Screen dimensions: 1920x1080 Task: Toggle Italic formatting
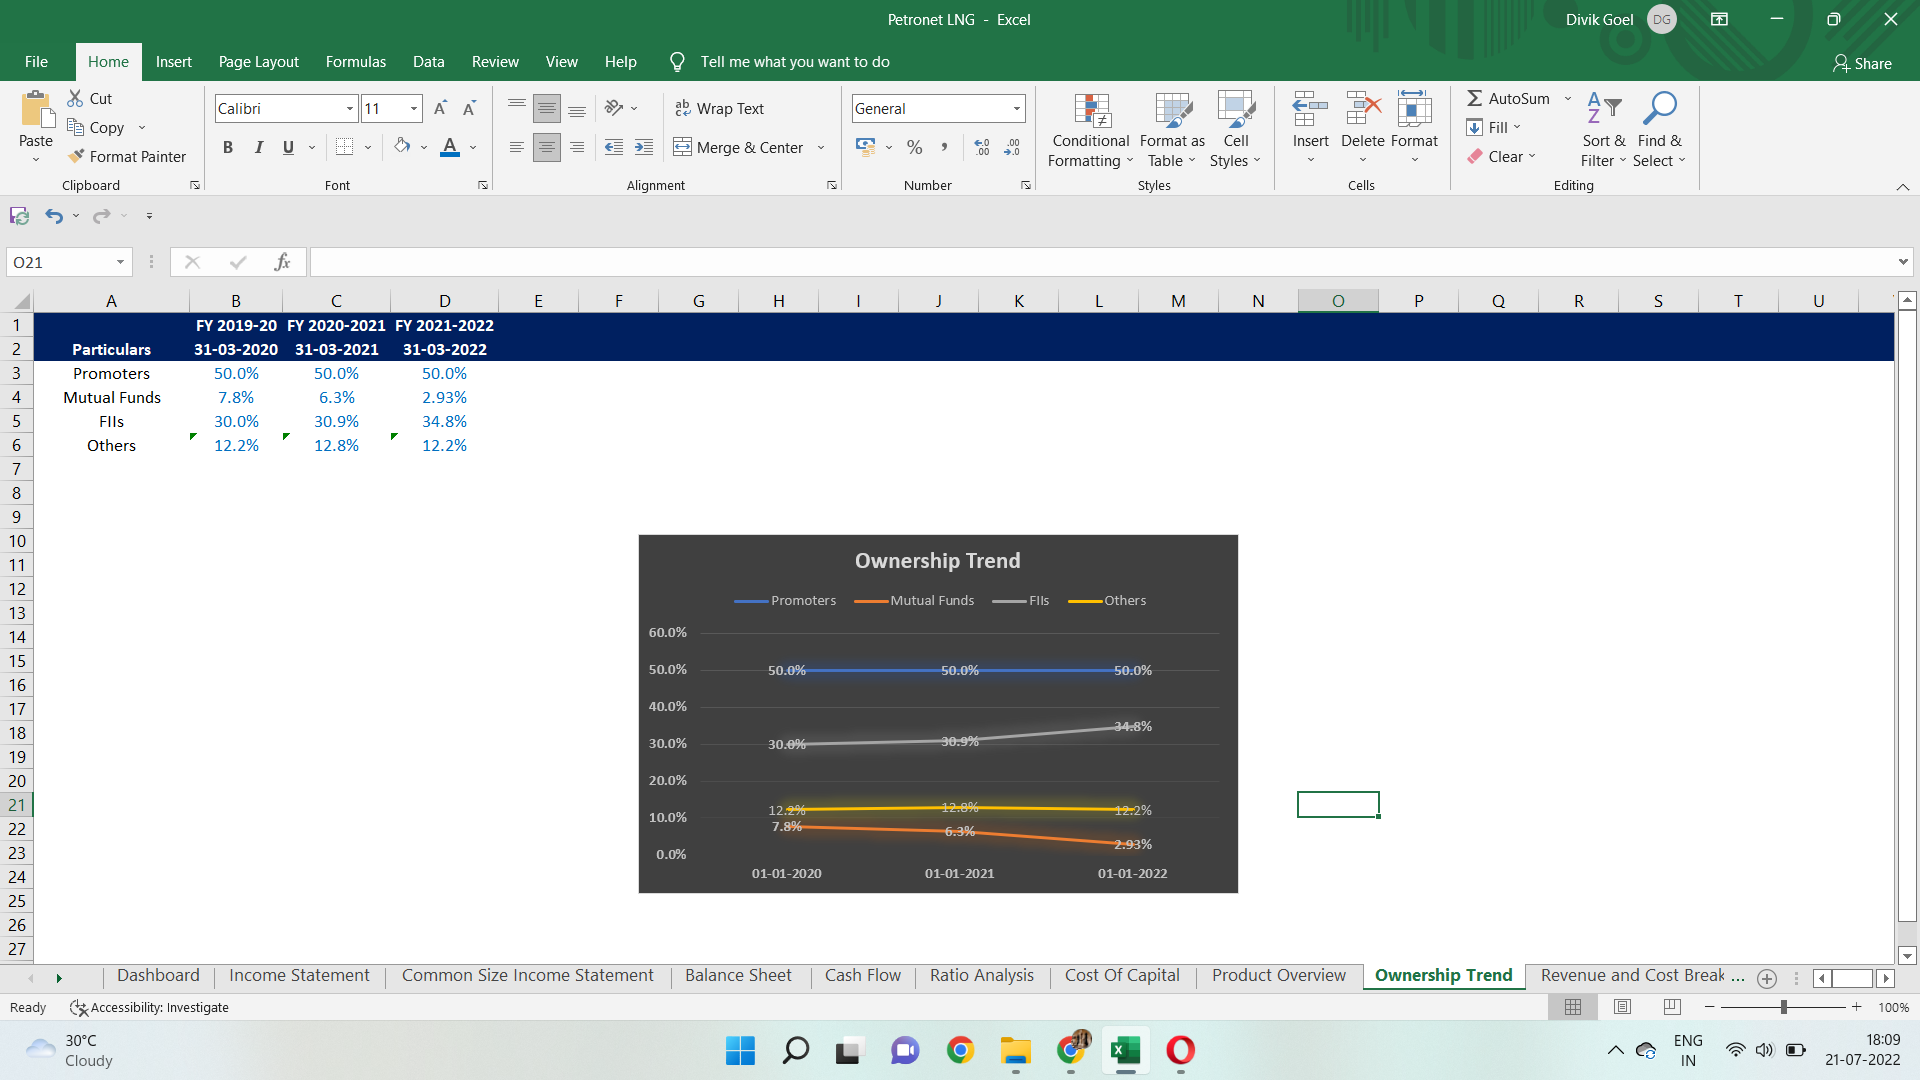point(258,147)
